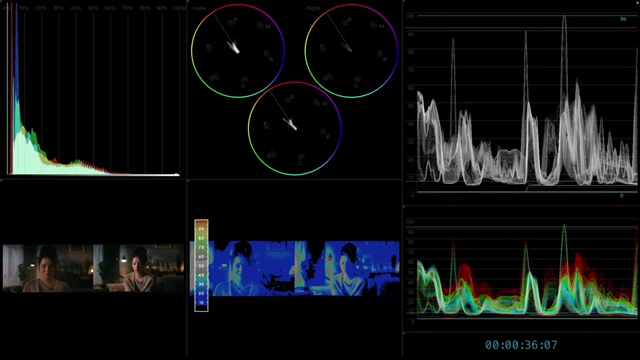The height and width of the screenshot is (360, 640).
Task: Click the Highs label above the second vectorscope
Action: [x=313, y=8]
